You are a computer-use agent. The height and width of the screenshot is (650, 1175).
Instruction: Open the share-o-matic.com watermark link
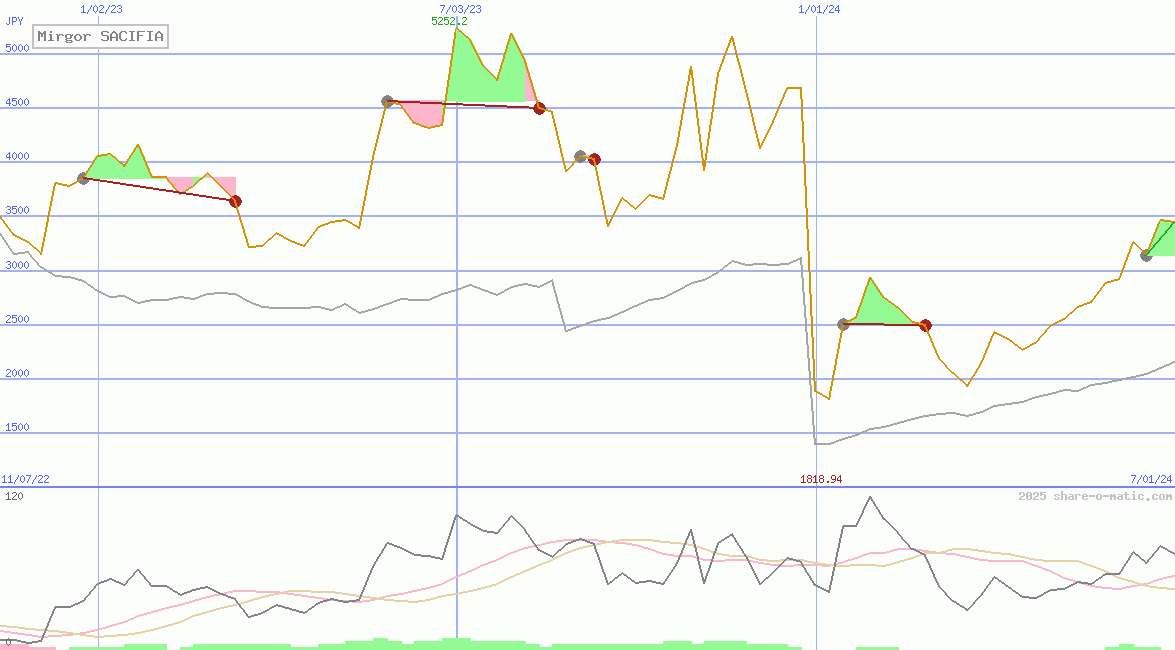click(1095, 497)
